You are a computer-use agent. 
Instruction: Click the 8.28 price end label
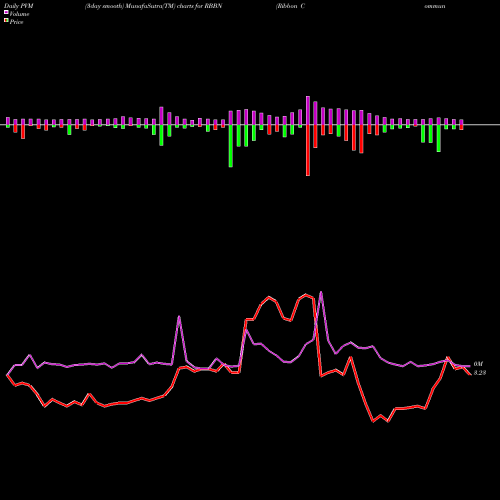(480, 373)
